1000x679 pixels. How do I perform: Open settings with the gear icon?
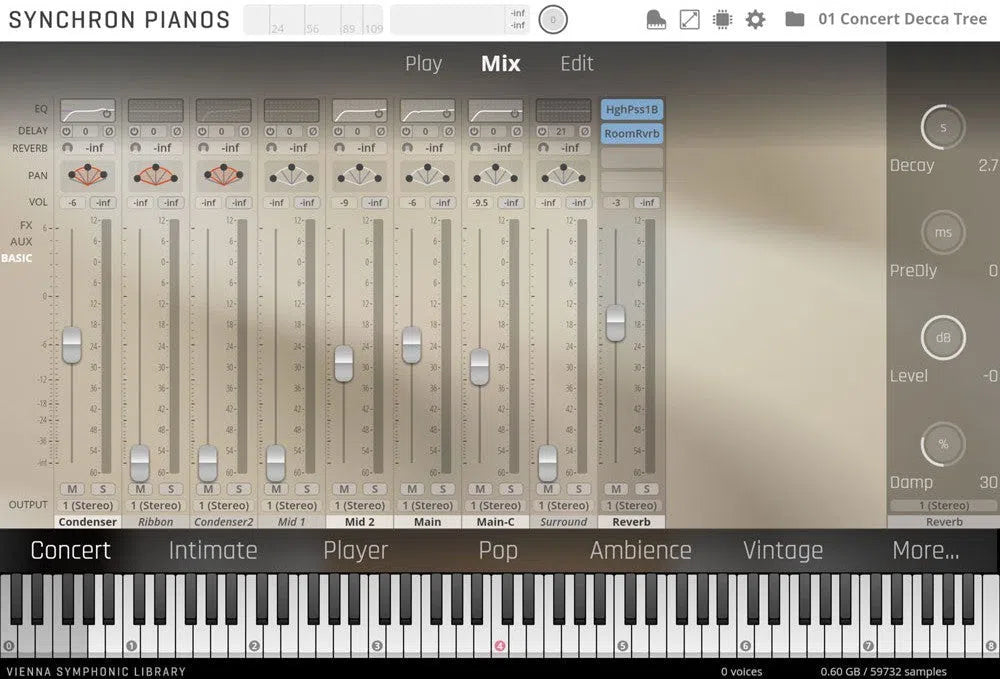(755, 19)
